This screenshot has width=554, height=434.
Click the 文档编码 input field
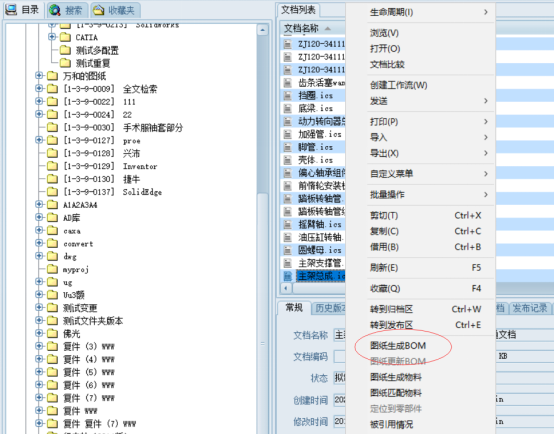[340, 356]
